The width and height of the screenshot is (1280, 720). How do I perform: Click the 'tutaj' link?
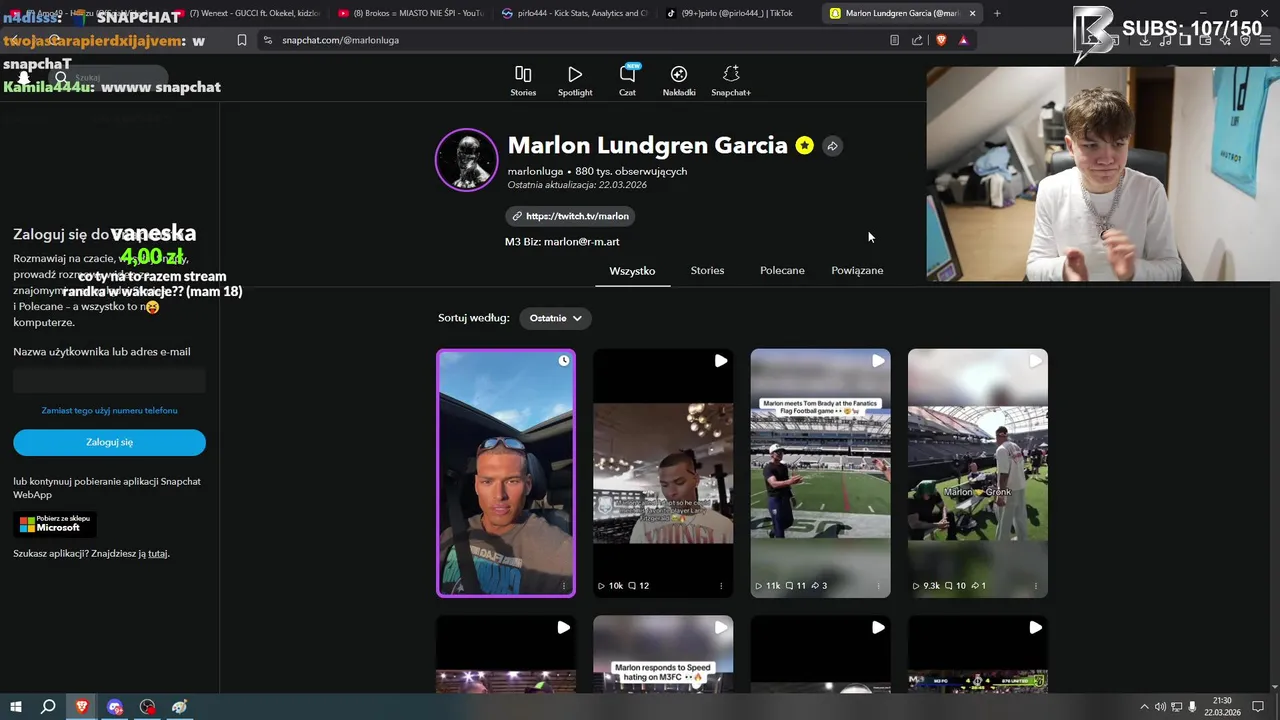157,553
